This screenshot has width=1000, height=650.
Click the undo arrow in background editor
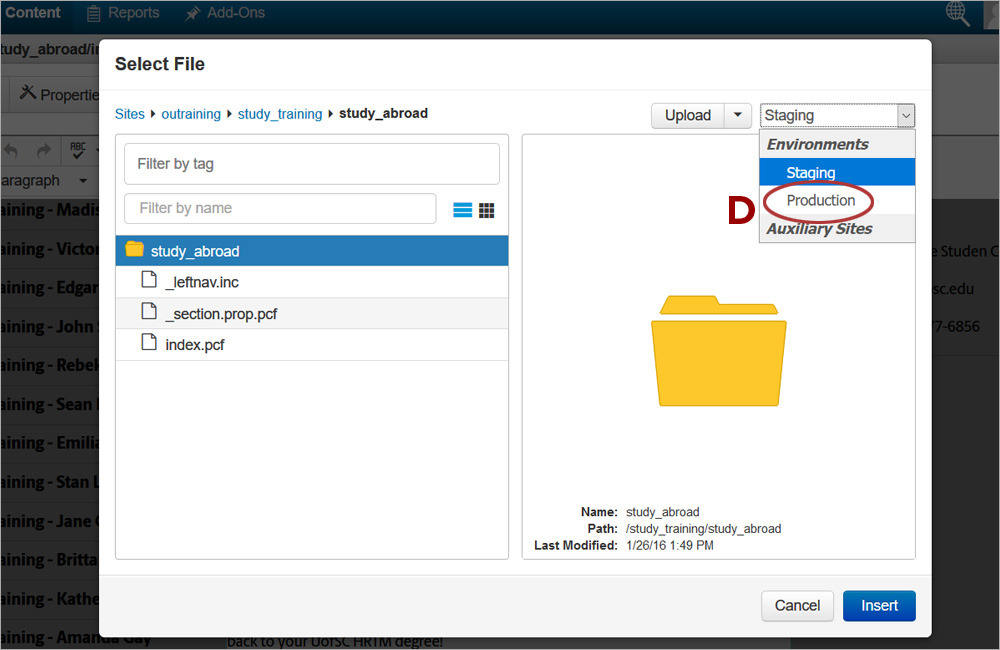point(11,151)
